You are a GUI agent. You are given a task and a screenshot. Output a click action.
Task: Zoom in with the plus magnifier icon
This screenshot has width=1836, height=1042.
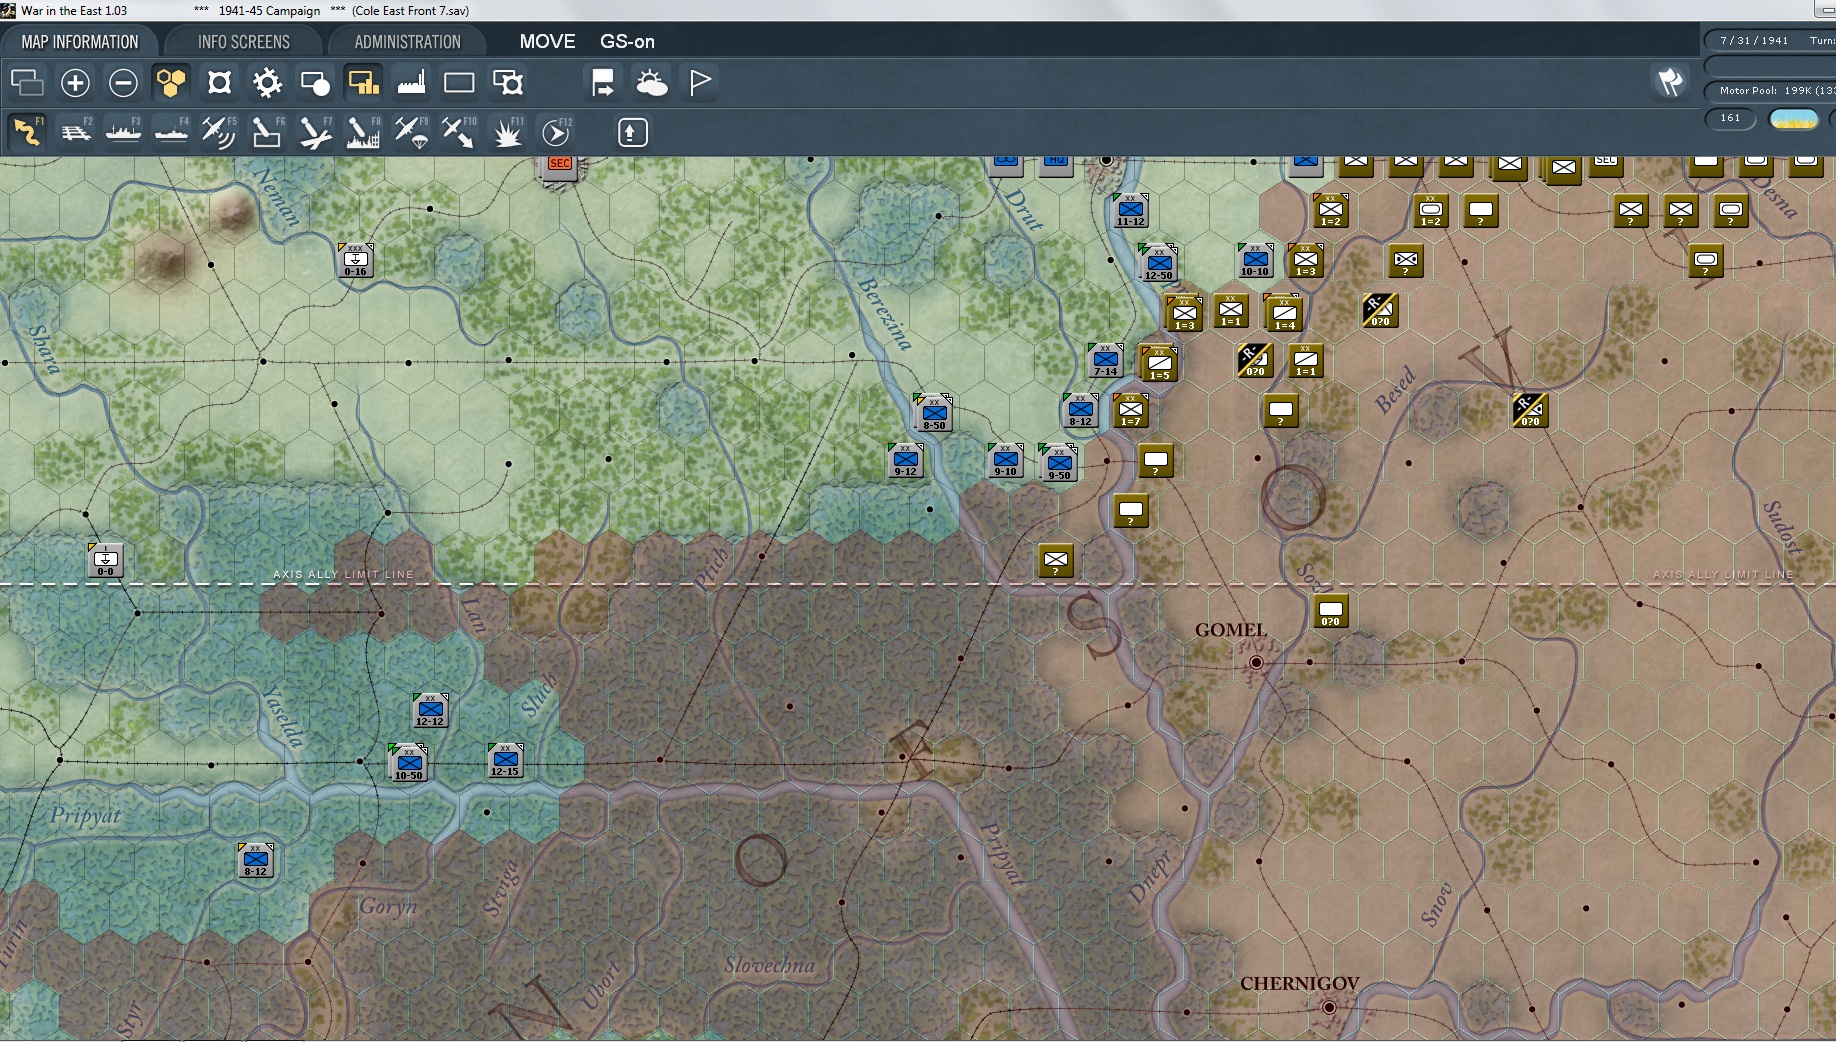coord(75,83)
